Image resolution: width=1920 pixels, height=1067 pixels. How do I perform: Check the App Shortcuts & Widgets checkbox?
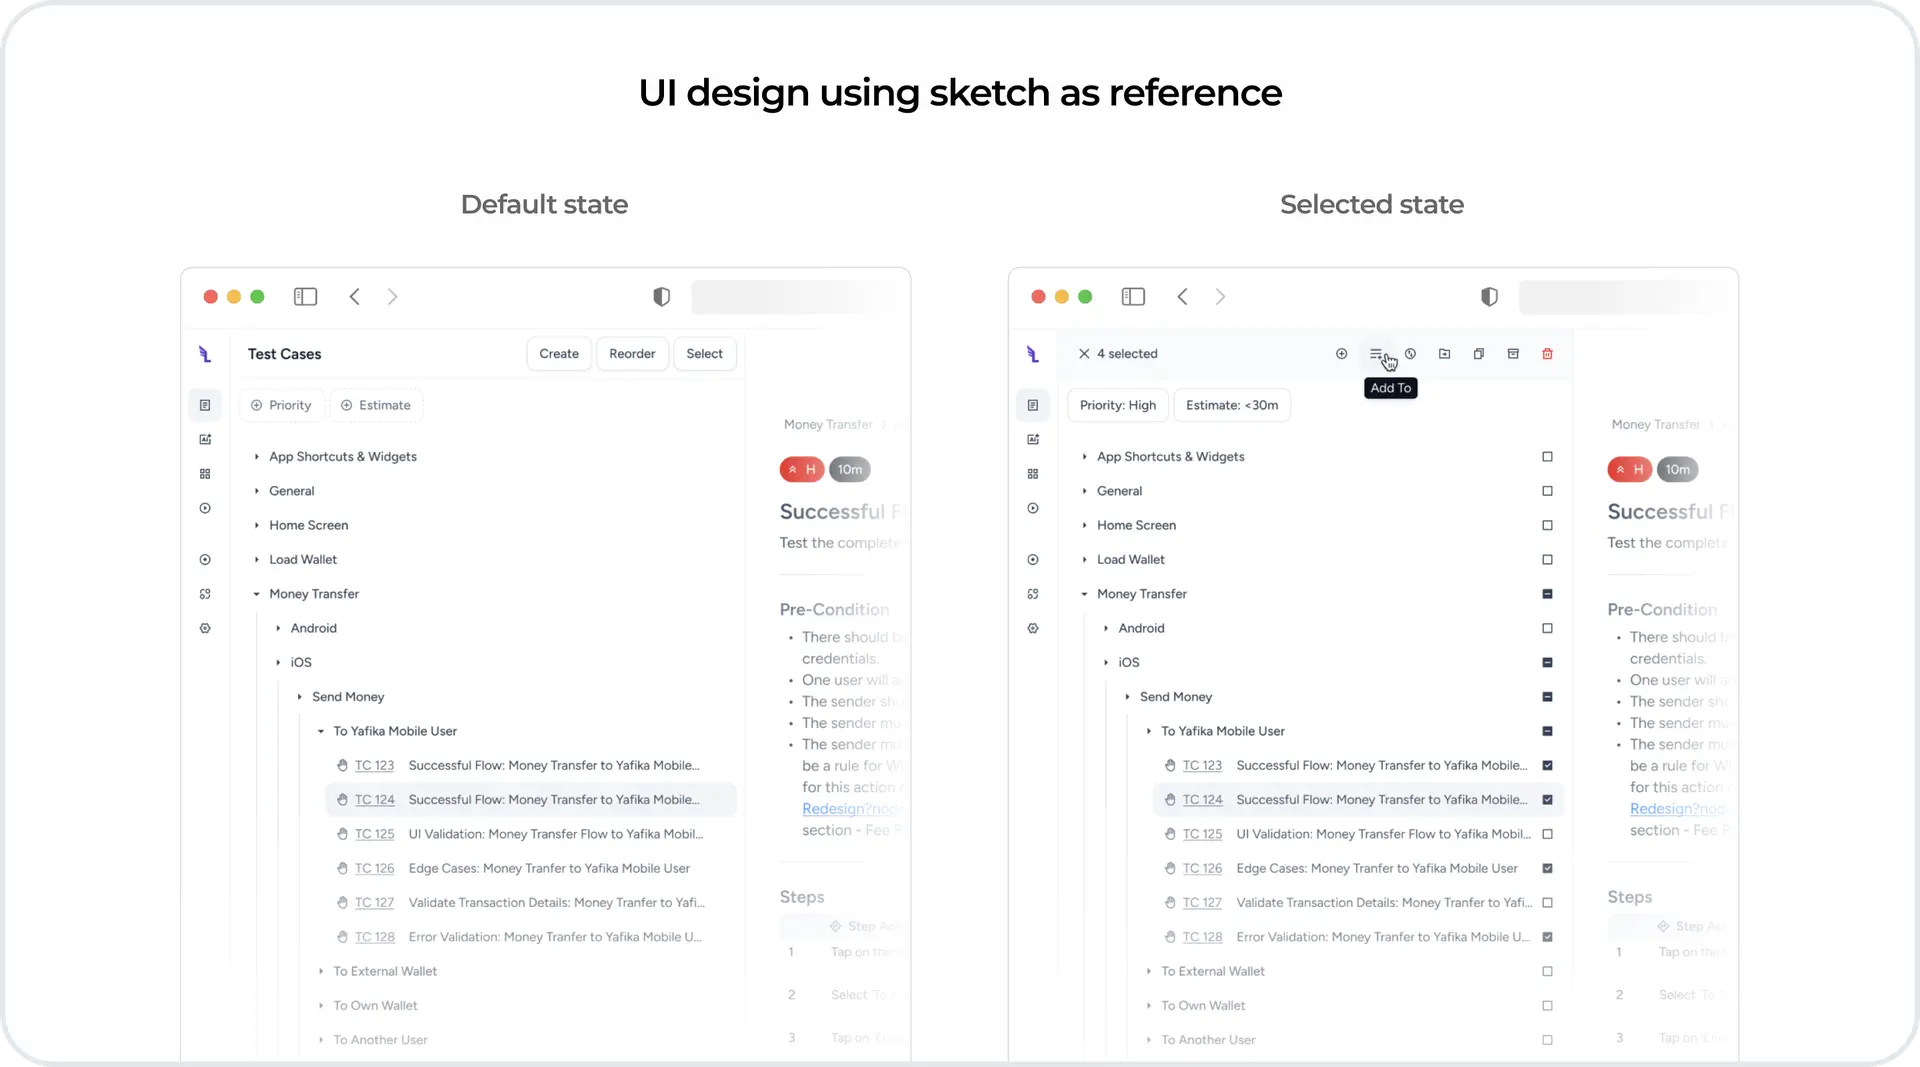(x=1547, y=457)
